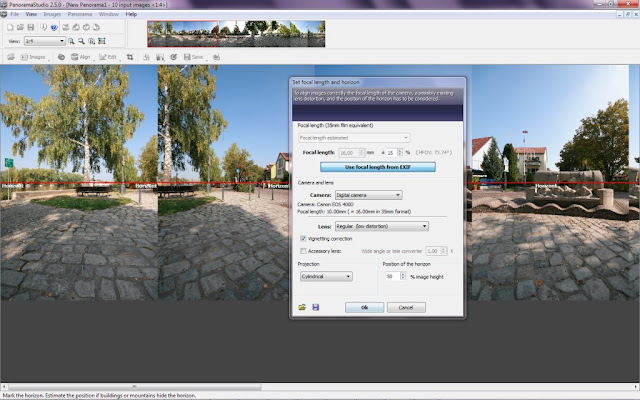This screenshot has height=400, width=640.
Task: Open the Camera type dropdown
Action: click(x=369, y=195)
